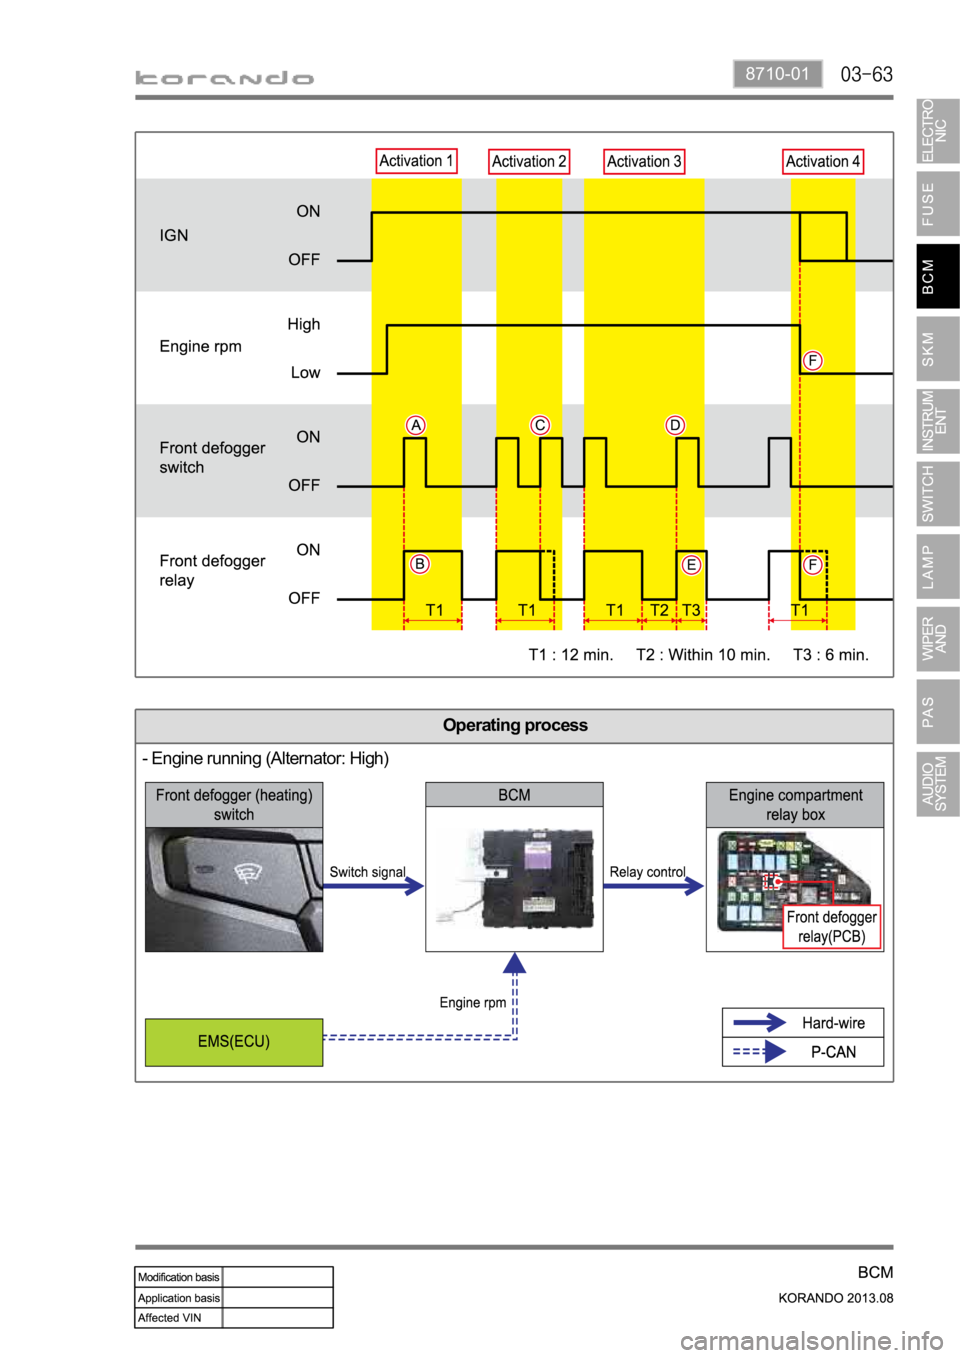
Task: Click the Relay control arrow
Action: pyautogui.click(x=655, y=886)
